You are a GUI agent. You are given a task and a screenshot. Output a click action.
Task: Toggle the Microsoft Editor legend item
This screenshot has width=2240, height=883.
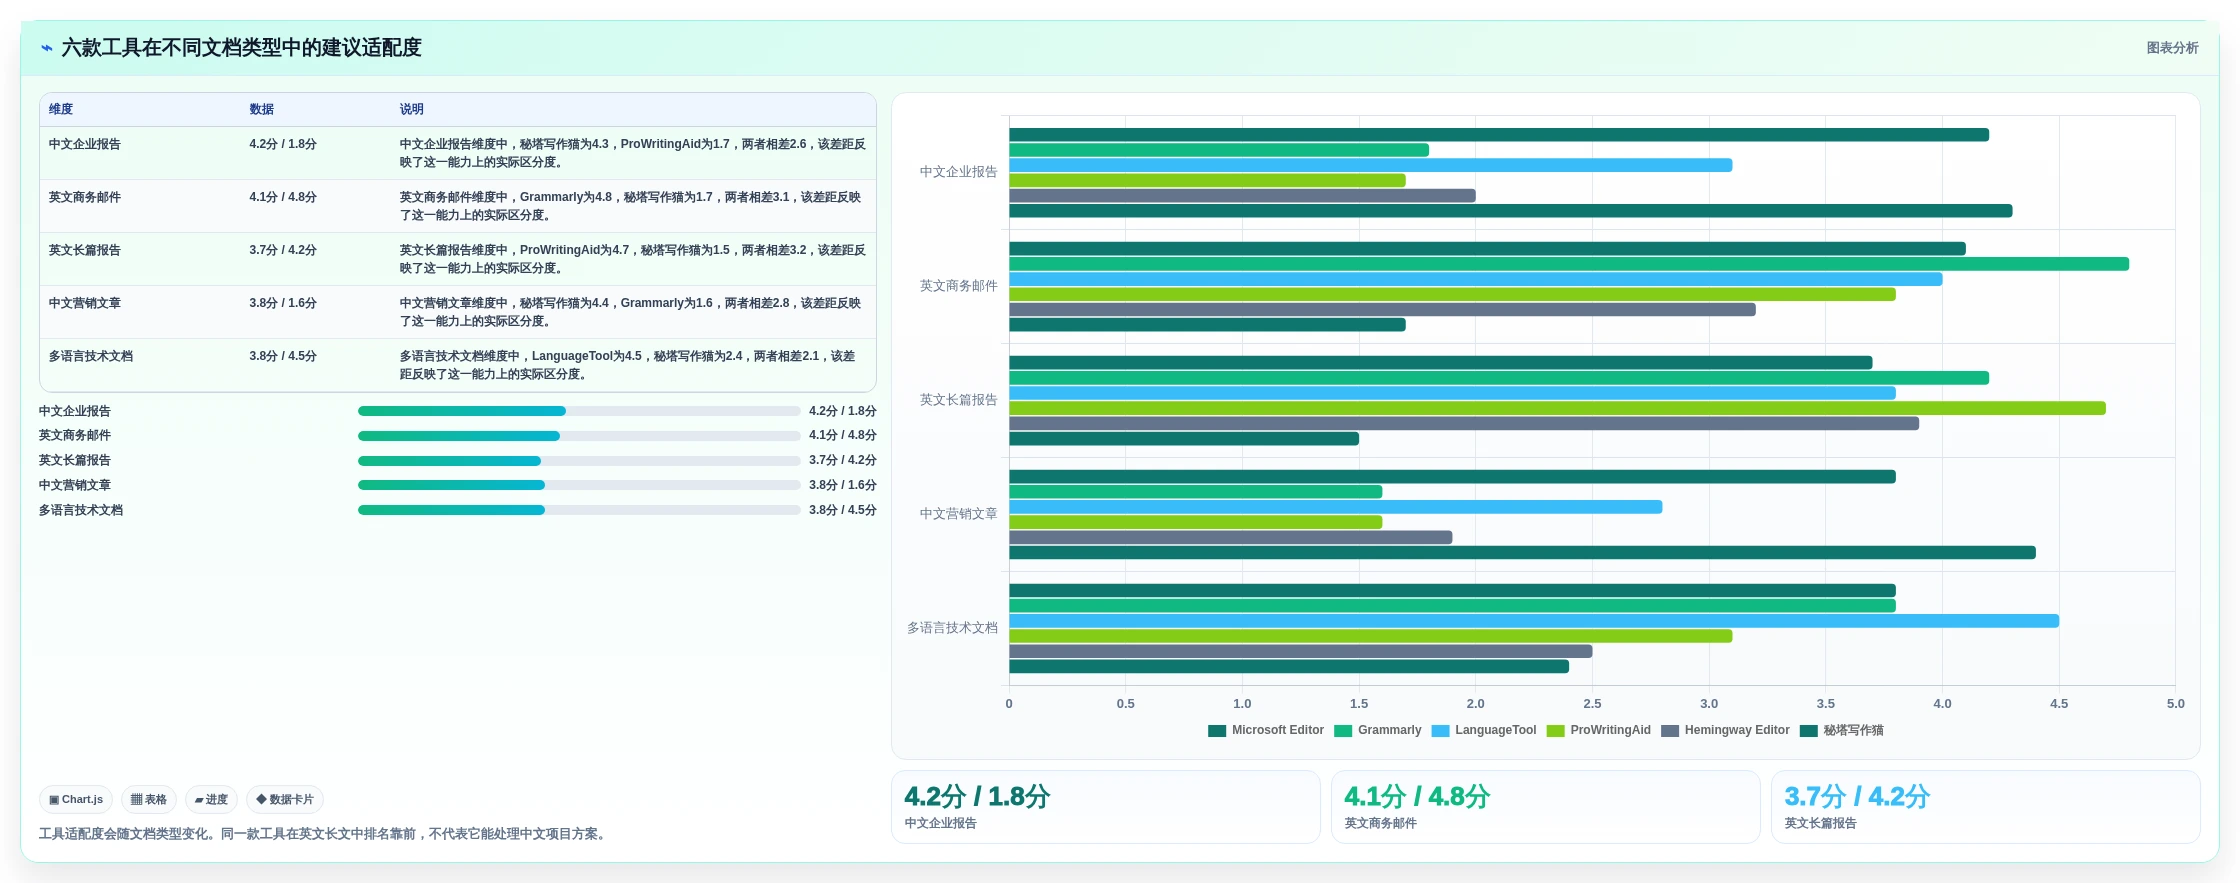[1266, 731]
